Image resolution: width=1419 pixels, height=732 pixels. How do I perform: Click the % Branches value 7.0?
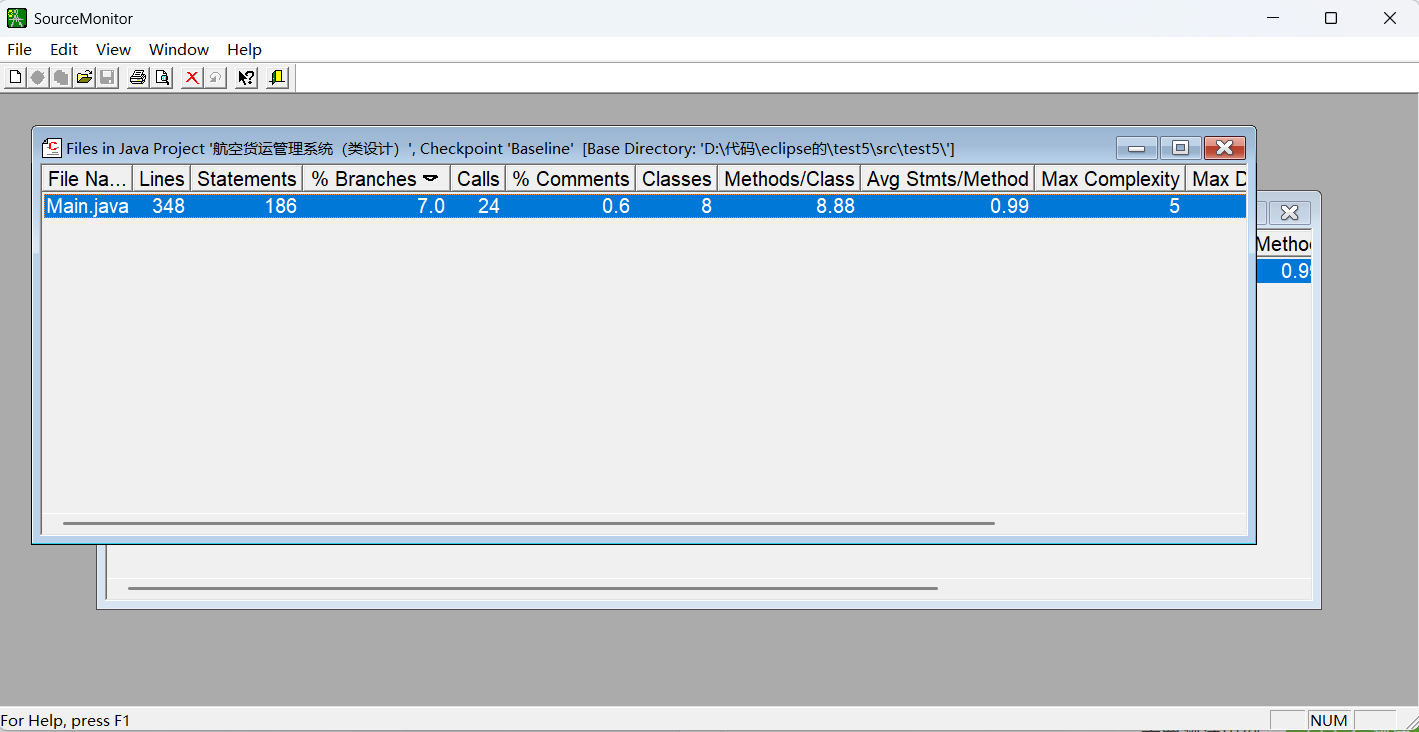pos(431,206)
